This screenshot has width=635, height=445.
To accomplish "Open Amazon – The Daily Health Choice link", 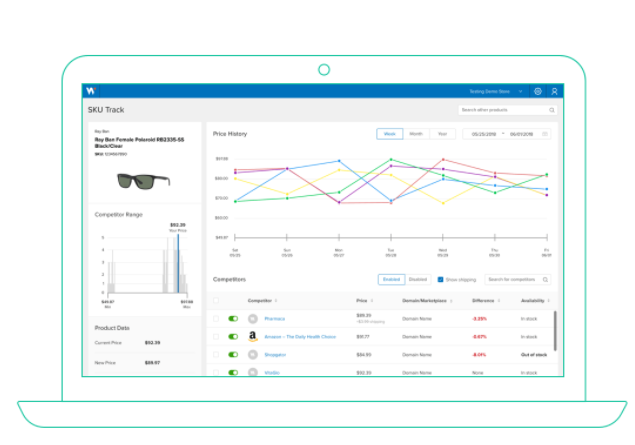I will pos(300,337).
